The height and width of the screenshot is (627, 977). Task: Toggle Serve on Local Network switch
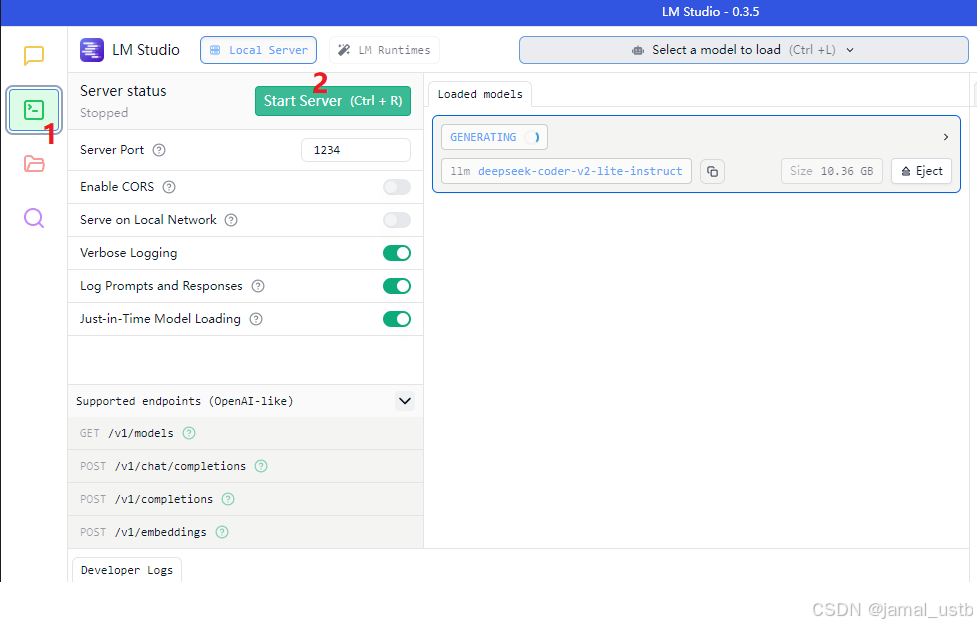pos(397,220)
